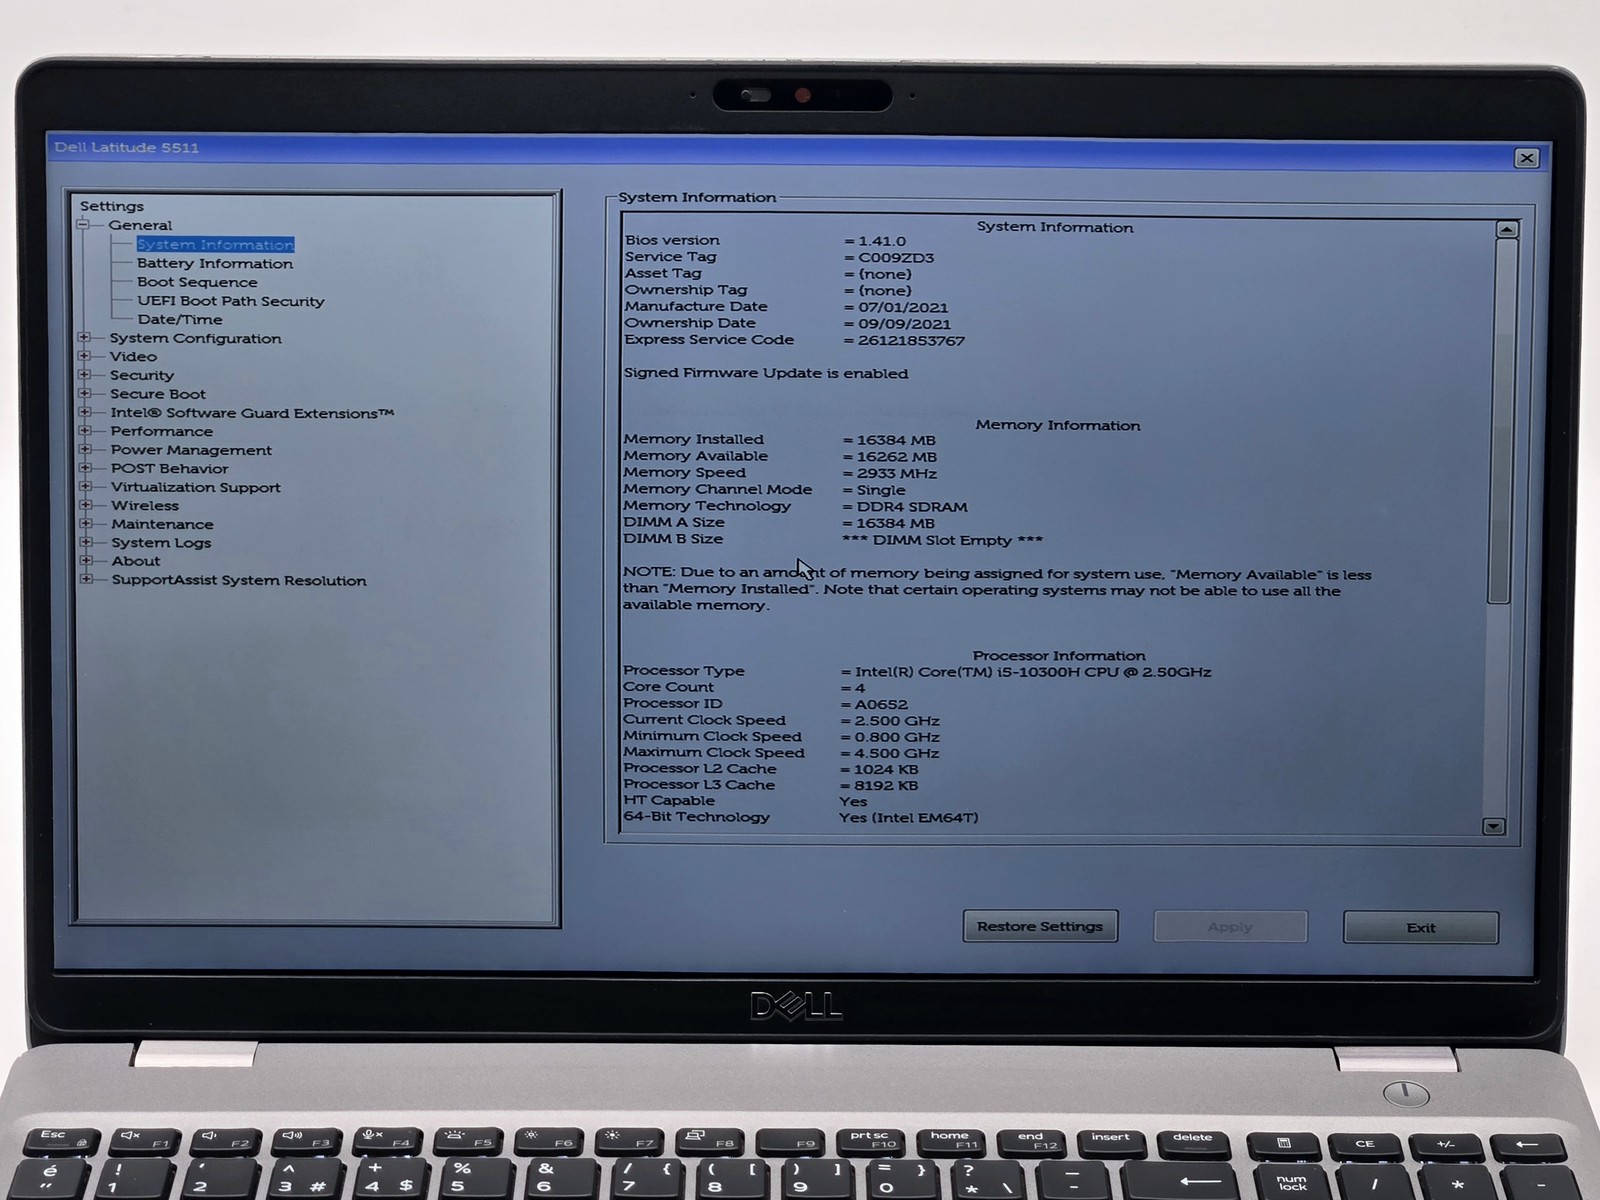Click the scrollbar up arrow
Screen dimensions: 1600x1200
click(x=1506, y=230)
